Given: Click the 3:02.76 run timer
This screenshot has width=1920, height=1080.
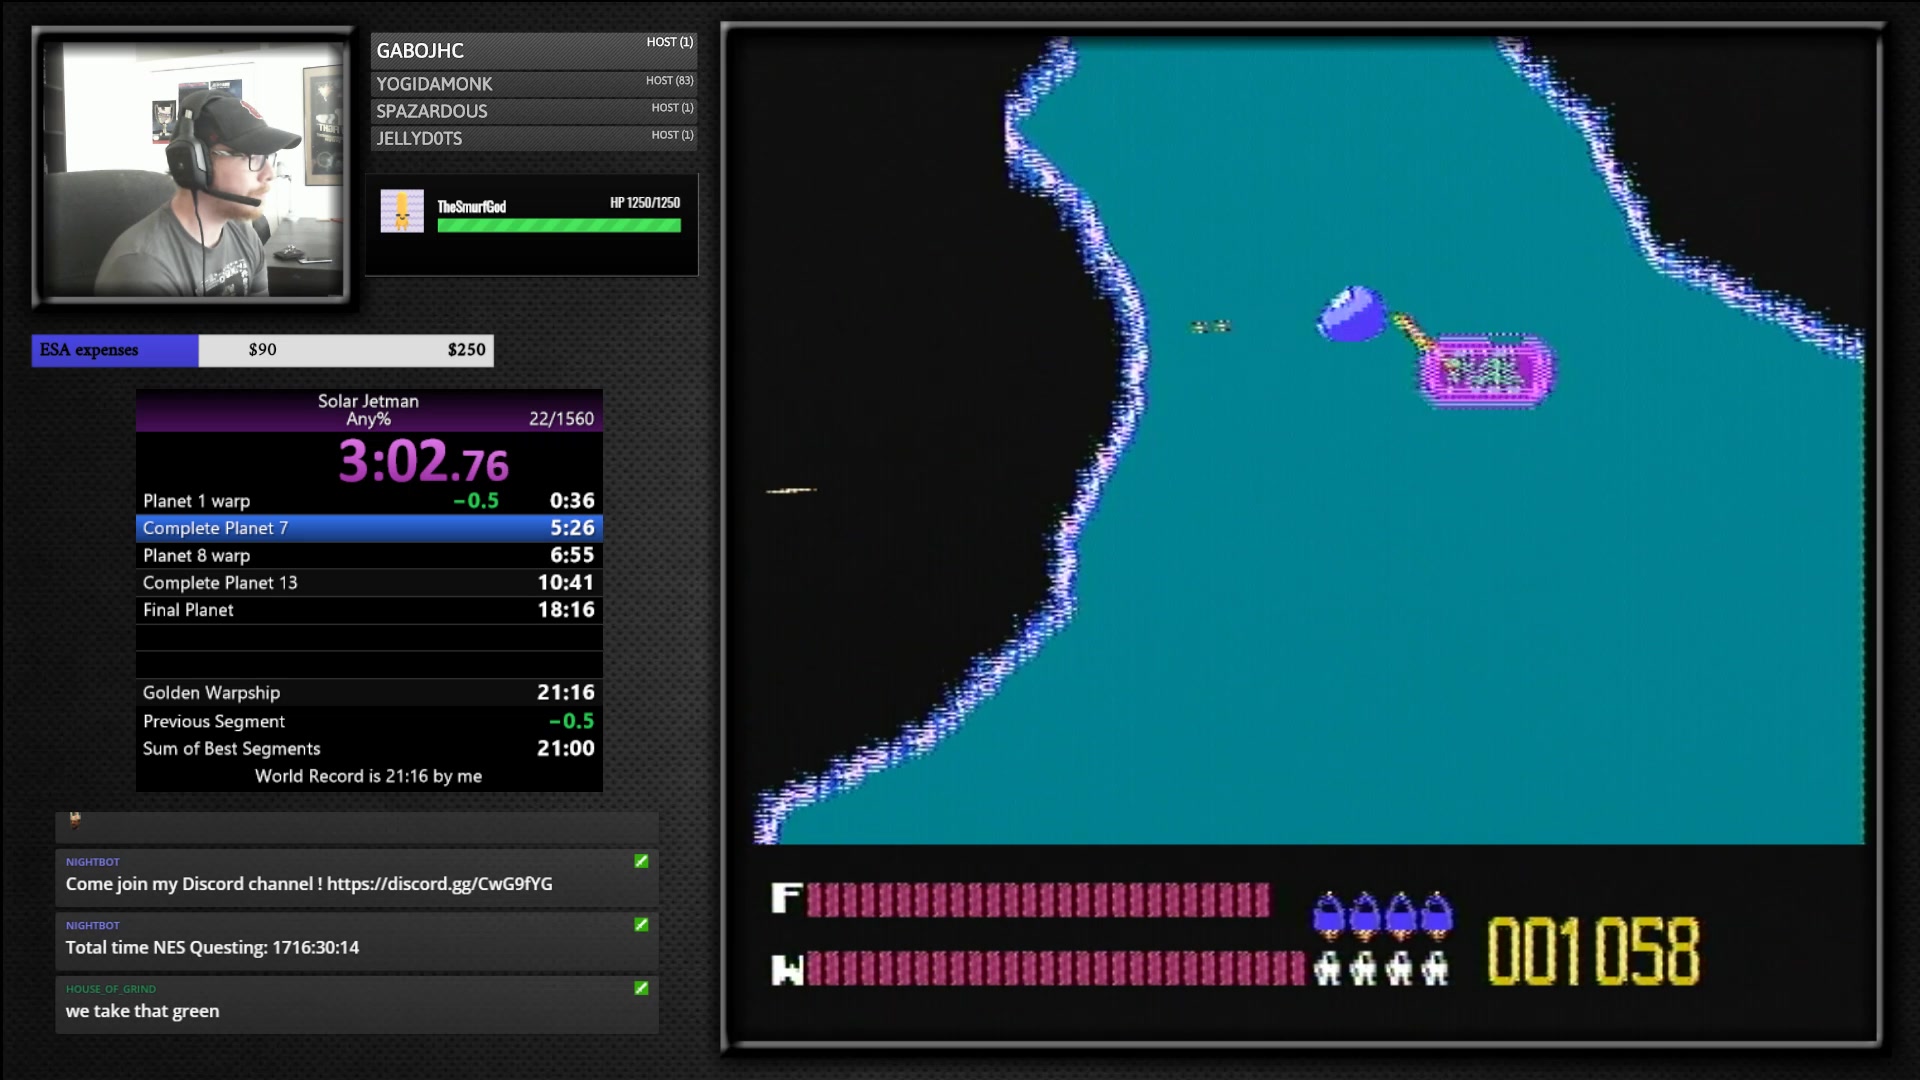Looking at the screenshot, I should pyautogui.click(x=424, y=462).
